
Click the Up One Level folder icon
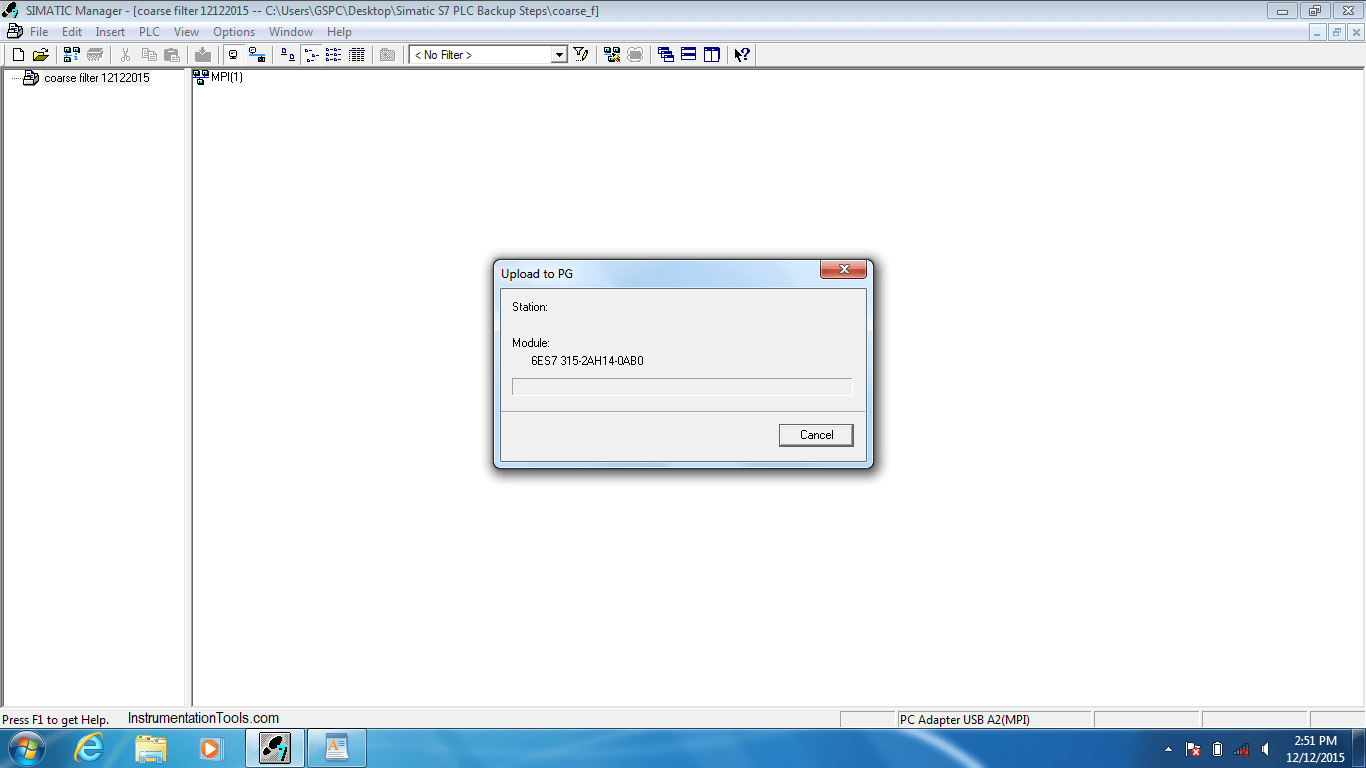tap(388, 55)
